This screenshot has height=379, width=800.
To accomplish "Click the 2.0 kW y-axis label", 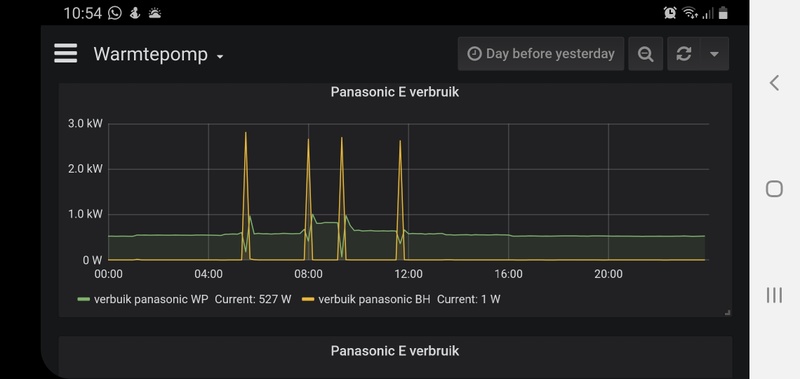I will click(x=85, y=169).
